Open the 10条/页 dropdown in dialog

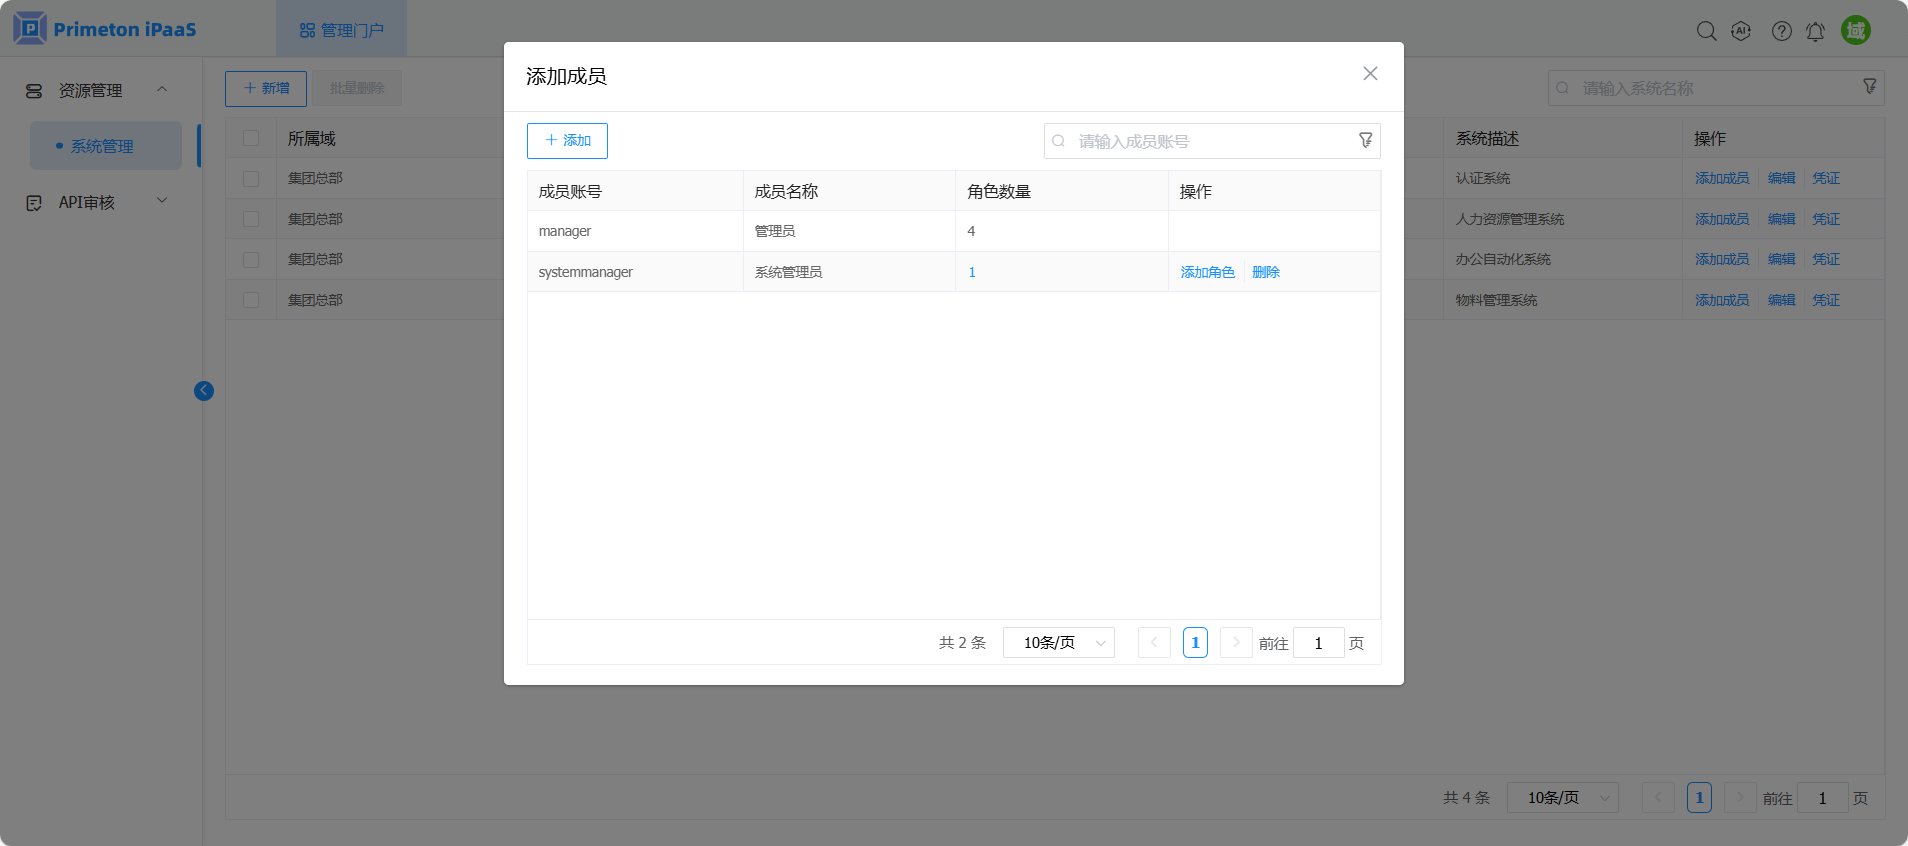pyautogui.click(x=1058, y=643)
